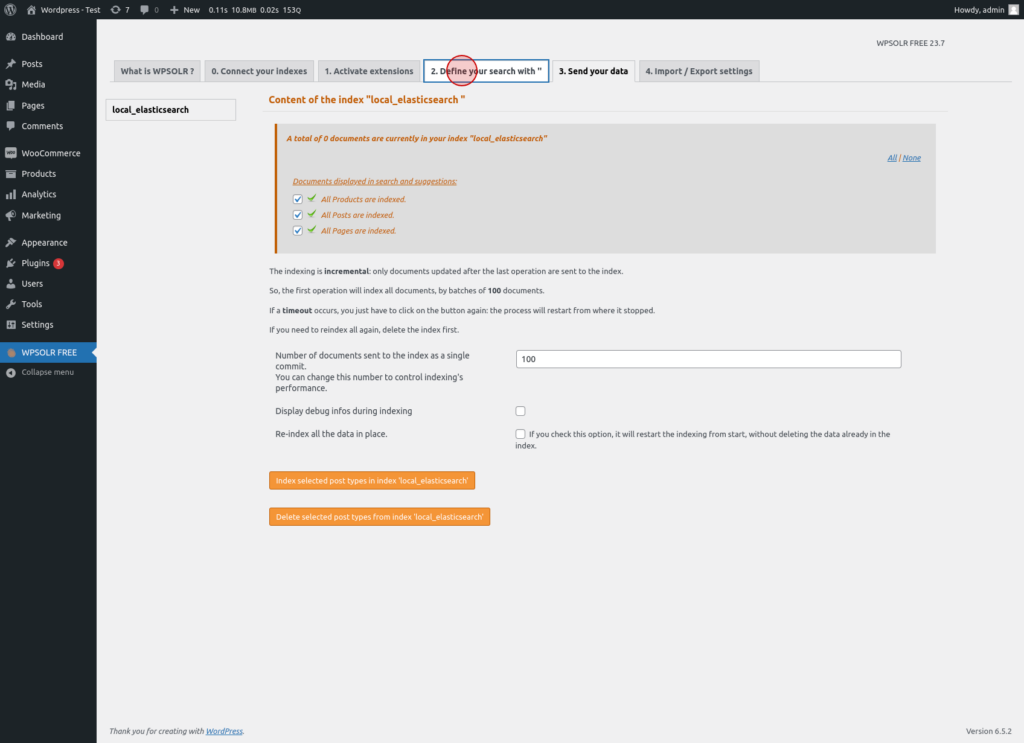The height and width of the screenshot is (743, 1024).
Task: Click the Analytics bar chart icon
Action: click(10, 195)
